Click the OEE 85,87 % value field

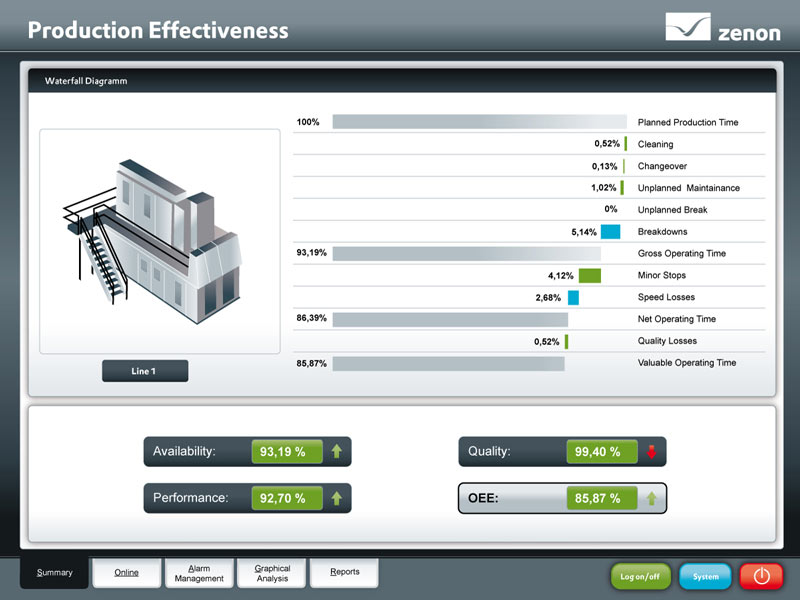[x=599, y=497]
